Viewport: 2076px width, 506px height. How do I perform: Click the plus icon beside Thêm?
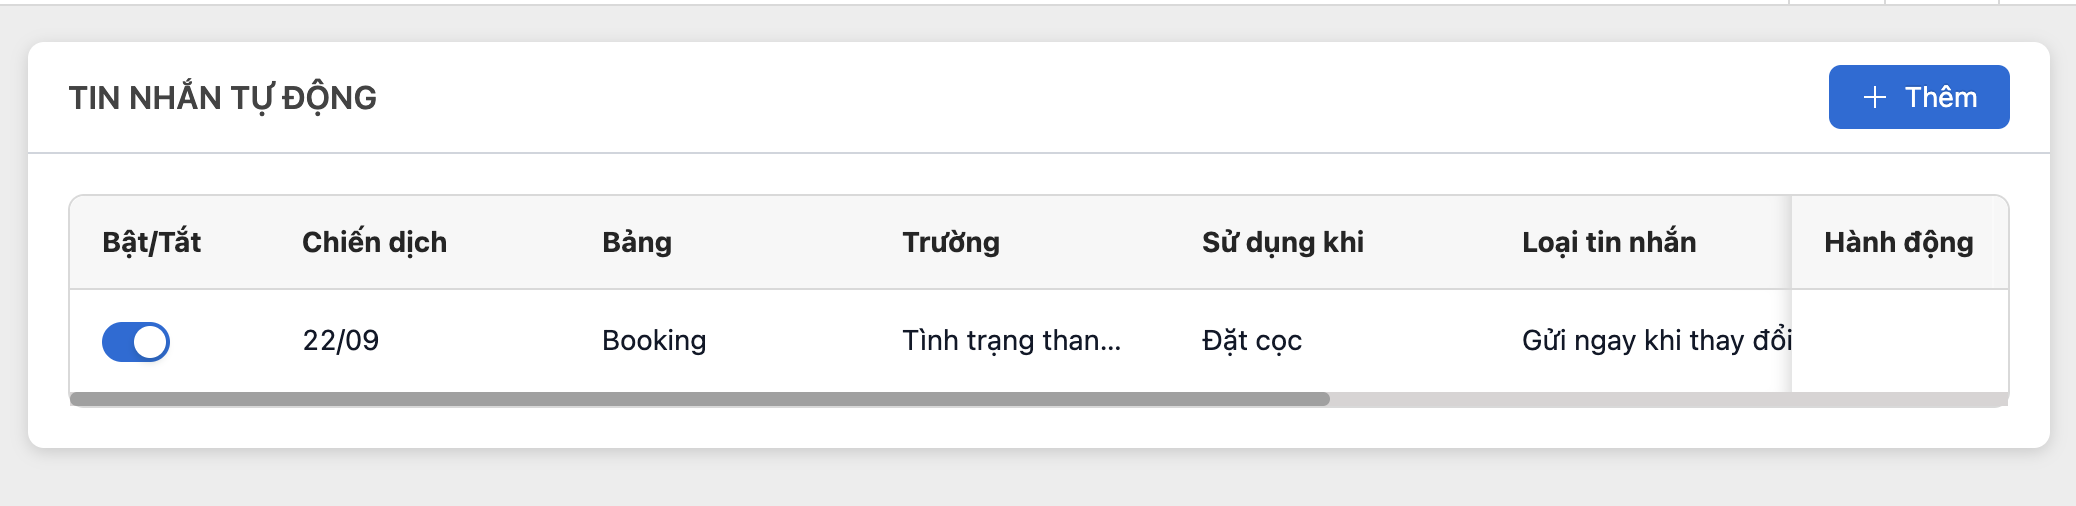click(x=1875, y=97)
